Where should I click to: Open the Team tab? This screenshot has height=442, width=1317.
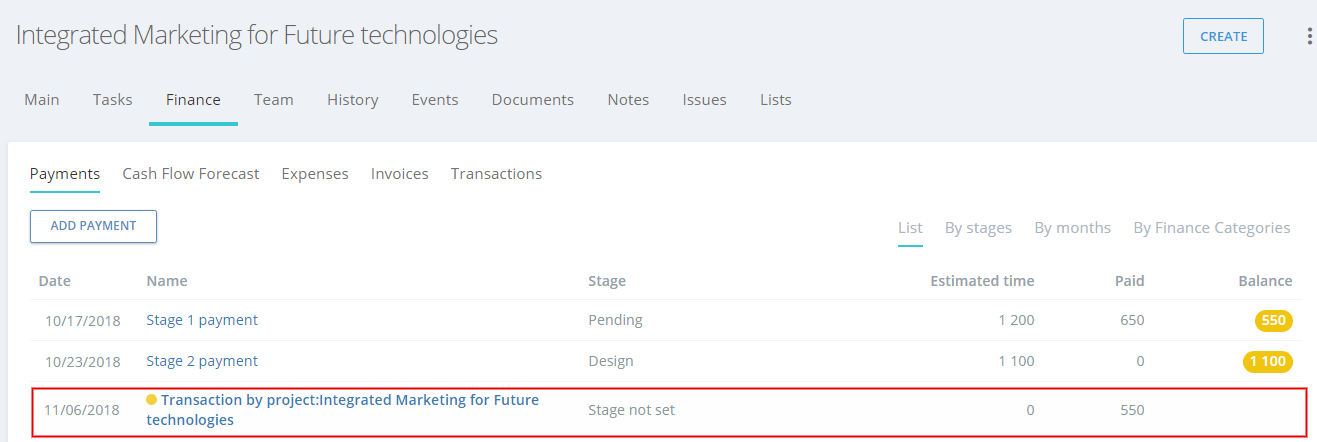point(274,100)
